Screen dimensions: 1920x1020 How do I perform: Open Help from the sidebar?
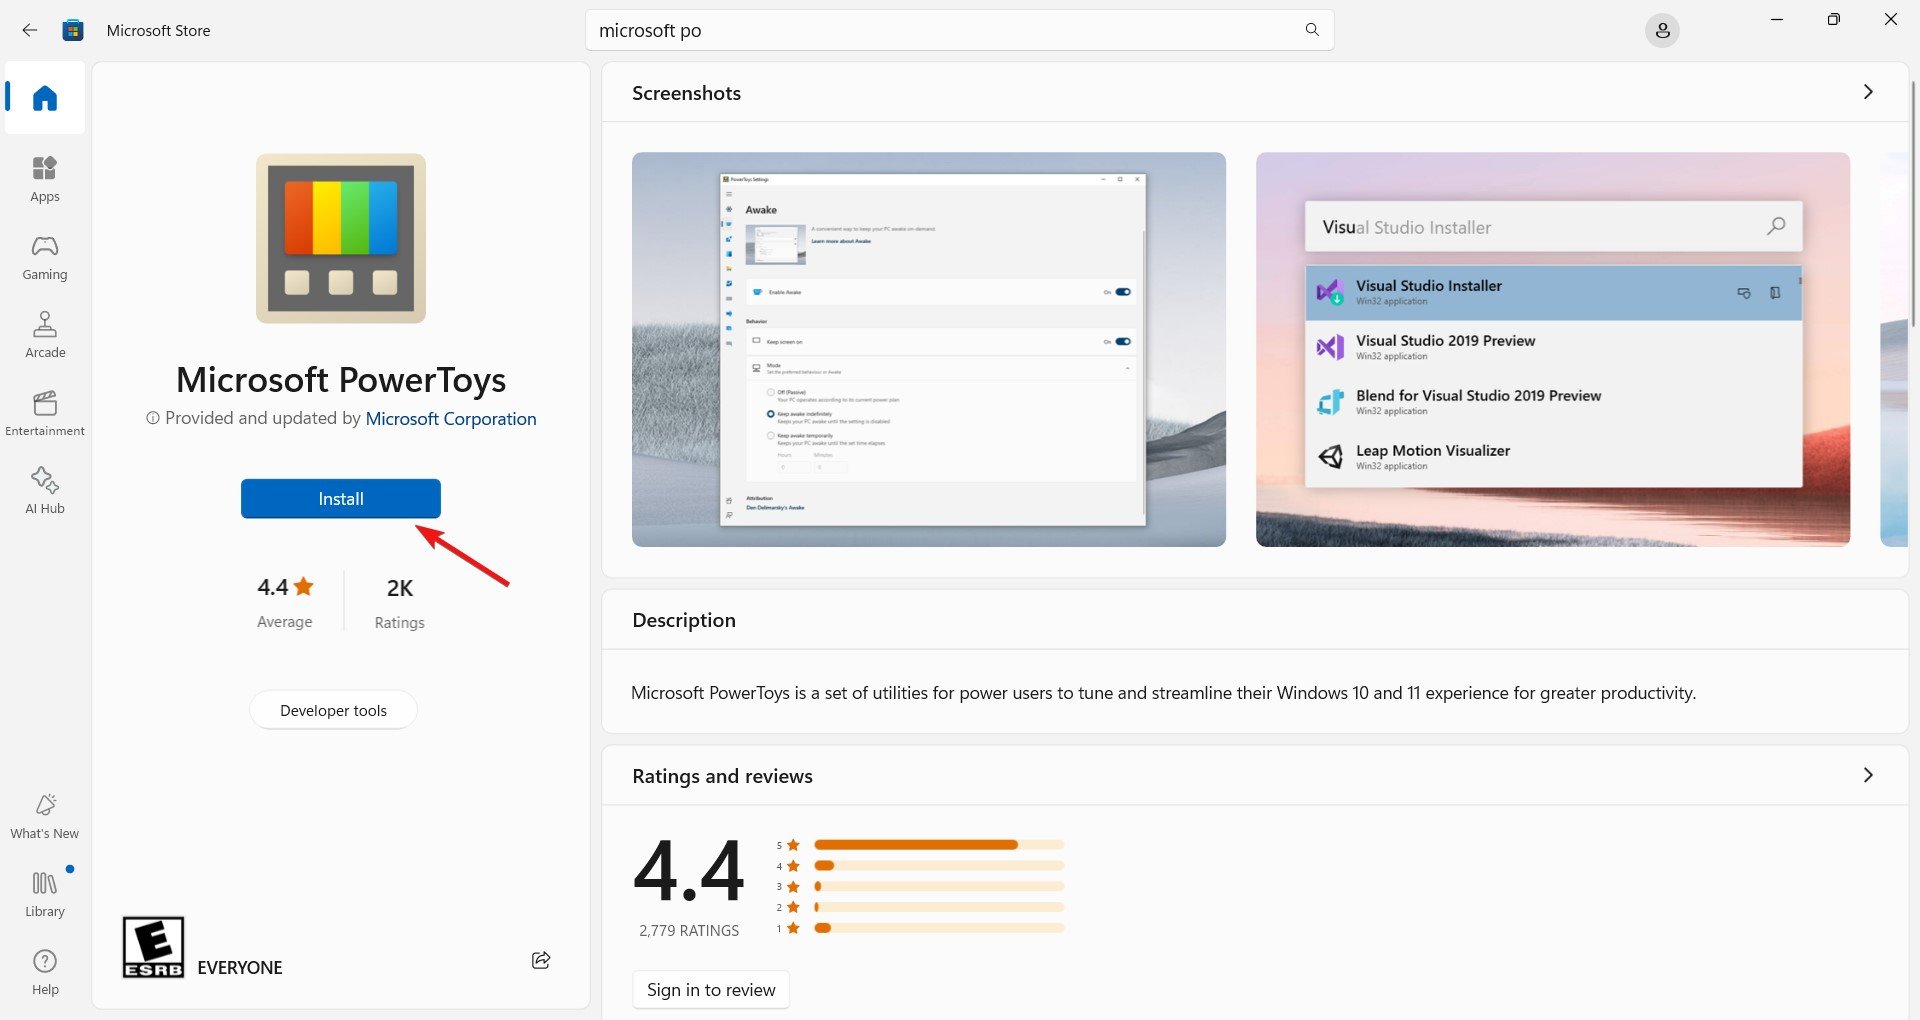point(45,972)
